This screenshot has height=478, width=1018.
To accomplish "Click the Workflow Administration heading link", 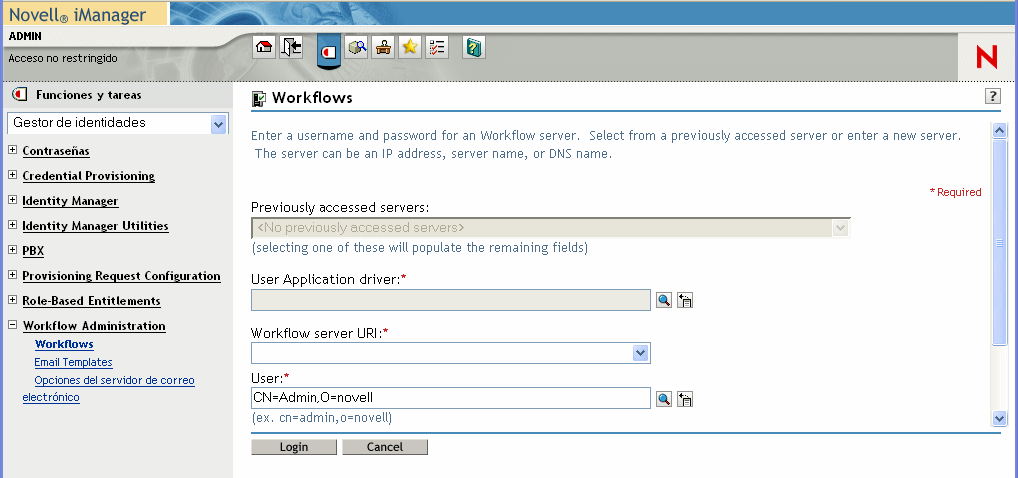I will click(94, 326).
